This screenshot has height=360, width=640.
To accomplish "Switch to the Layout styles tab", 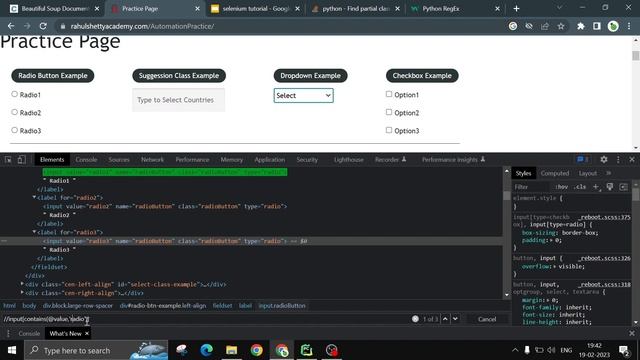I will 587,173.
